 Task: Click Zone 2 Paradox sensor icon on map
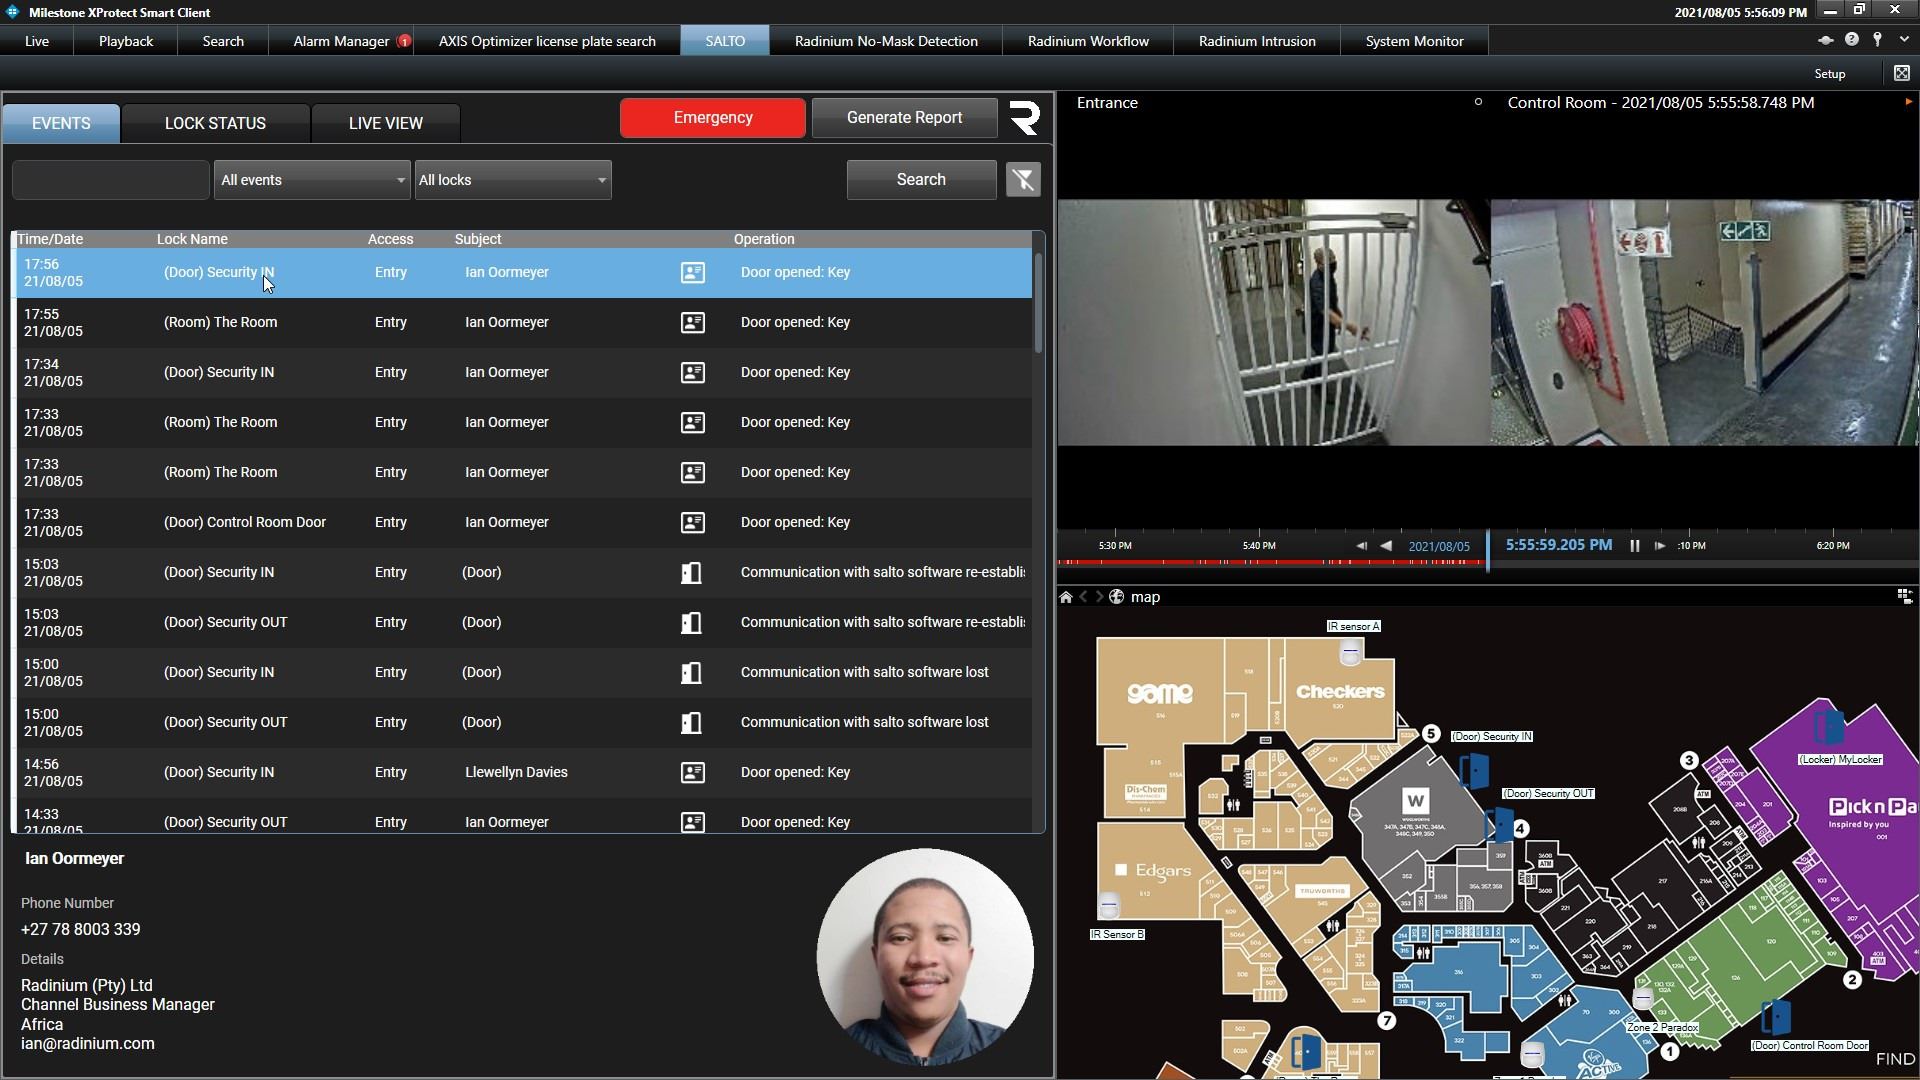(1643, 998)
